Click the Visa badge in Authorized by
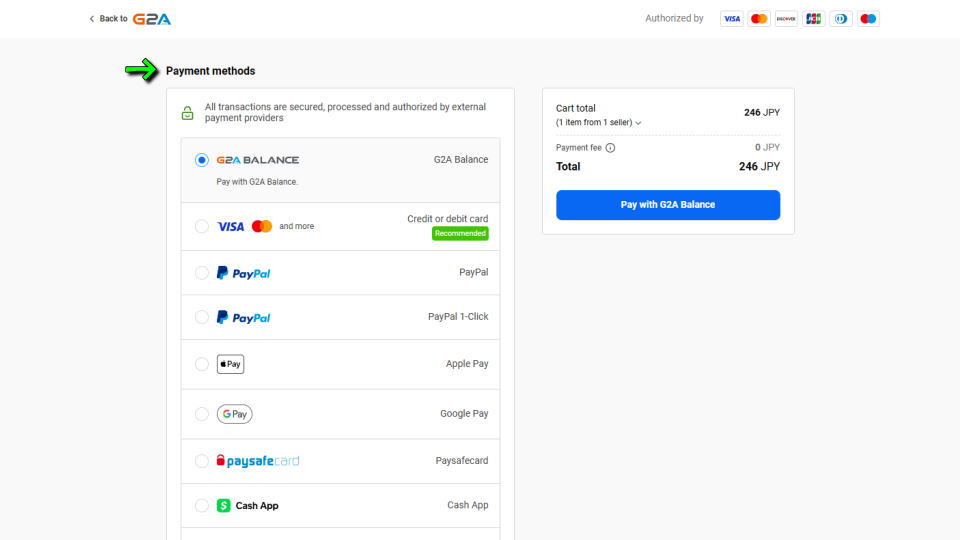This screenshot has height=540, width=960. point(732,19)
